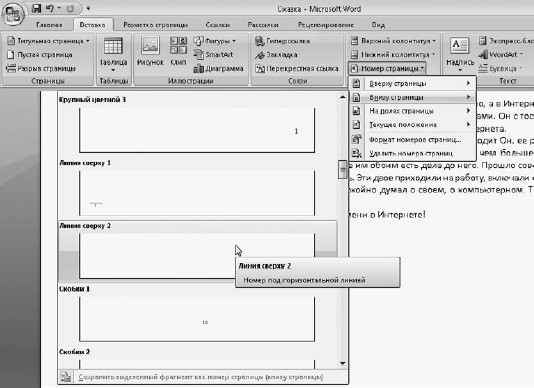534x388 pixels.
Task: Click the gallery scrollbar down arrow
Action: [343, 363]
